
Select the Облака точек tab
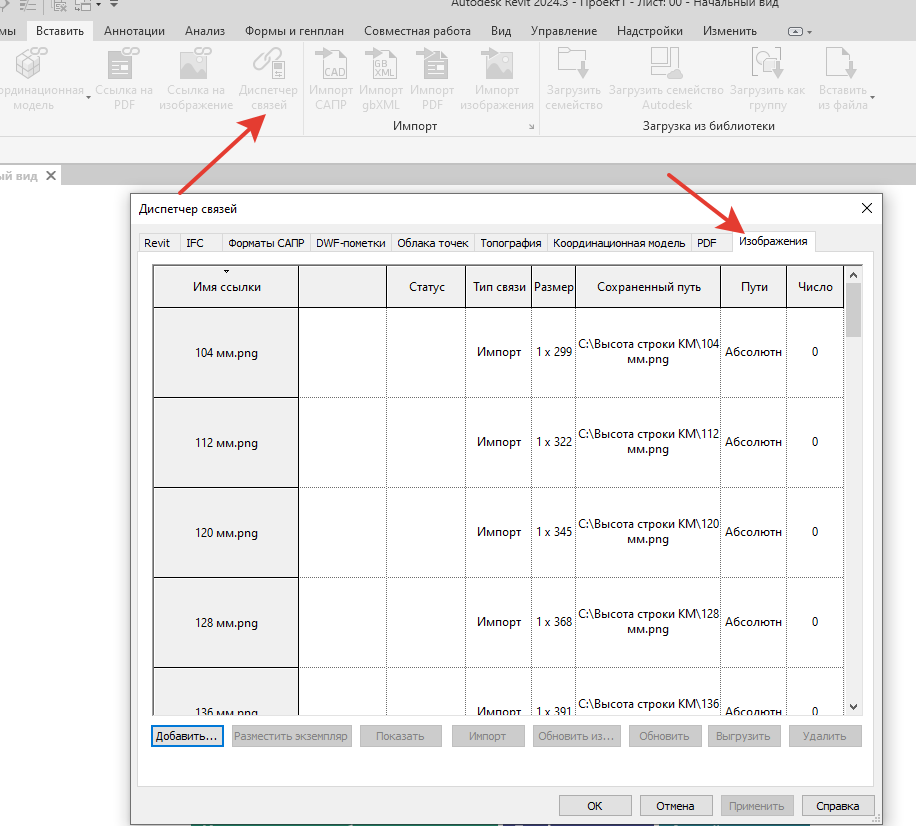[432, 243]
